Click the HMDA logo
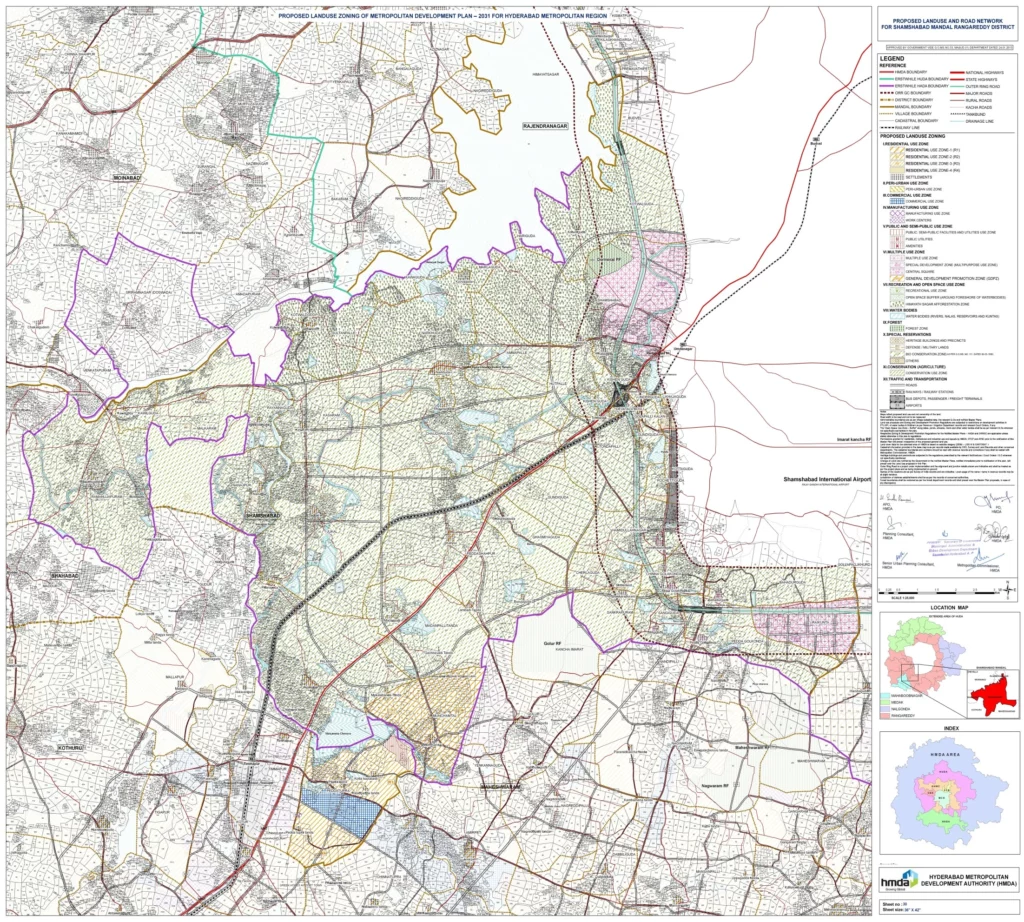The height and width of the screenshot is (922, 1024). click(x=898, y=881)
